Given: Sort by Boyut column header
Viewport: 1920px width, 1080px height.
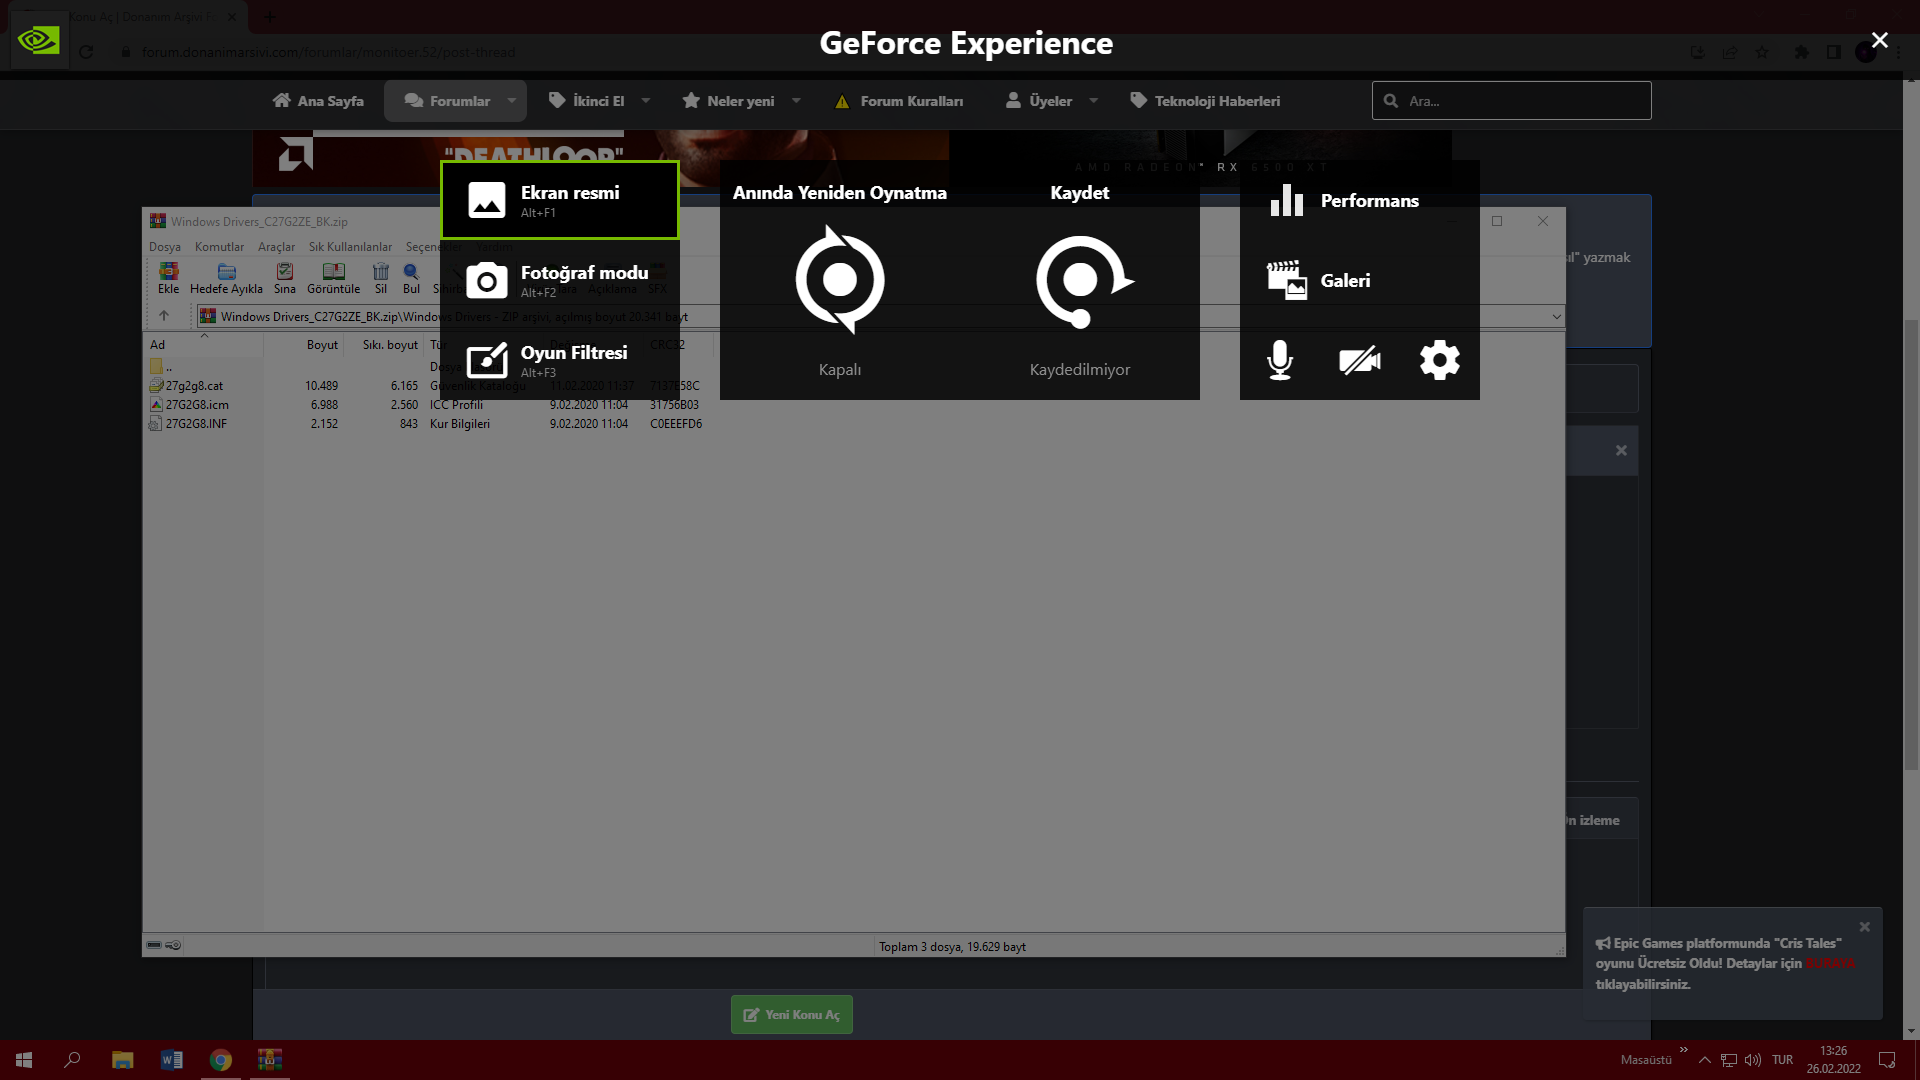Looking at the screenshot, I should (x=304, y=345).
